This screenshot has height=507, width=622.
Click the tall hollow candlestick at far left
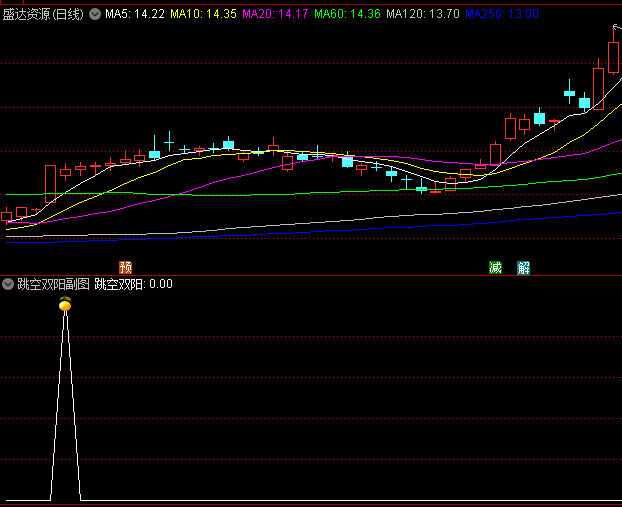(50, 184)
